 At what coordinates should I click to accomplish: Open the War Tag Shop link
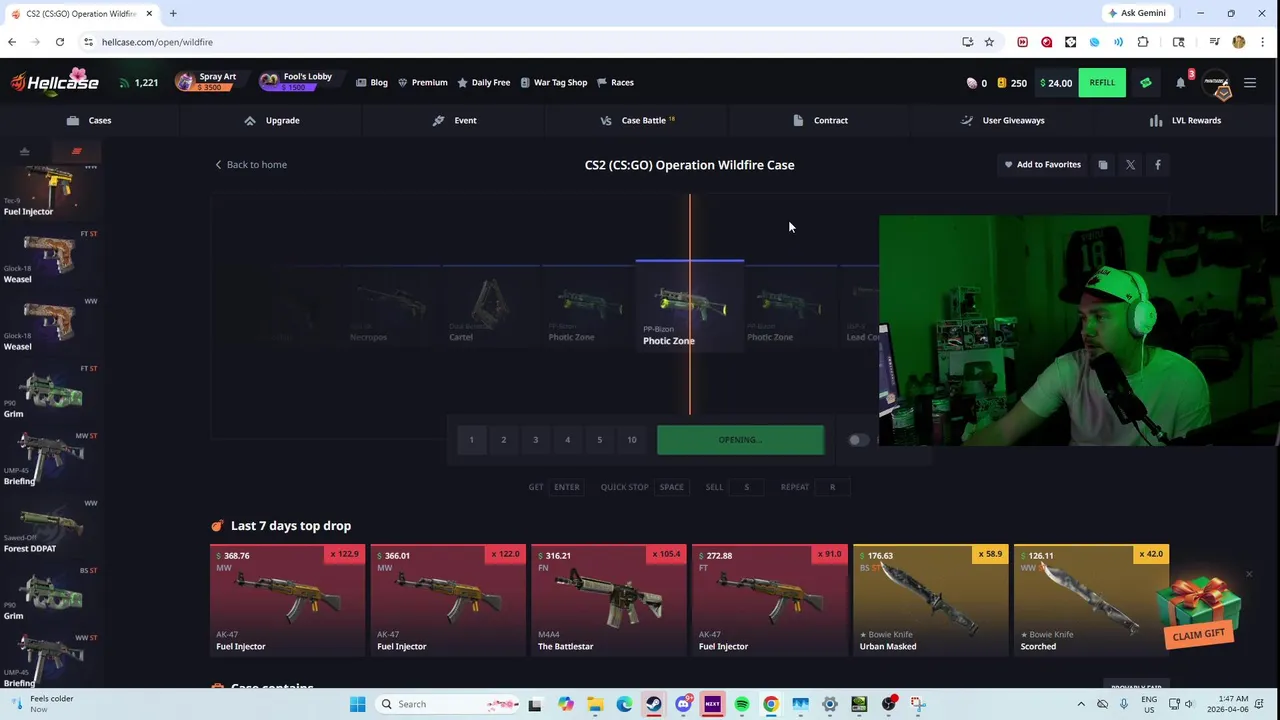pos(554,83)
